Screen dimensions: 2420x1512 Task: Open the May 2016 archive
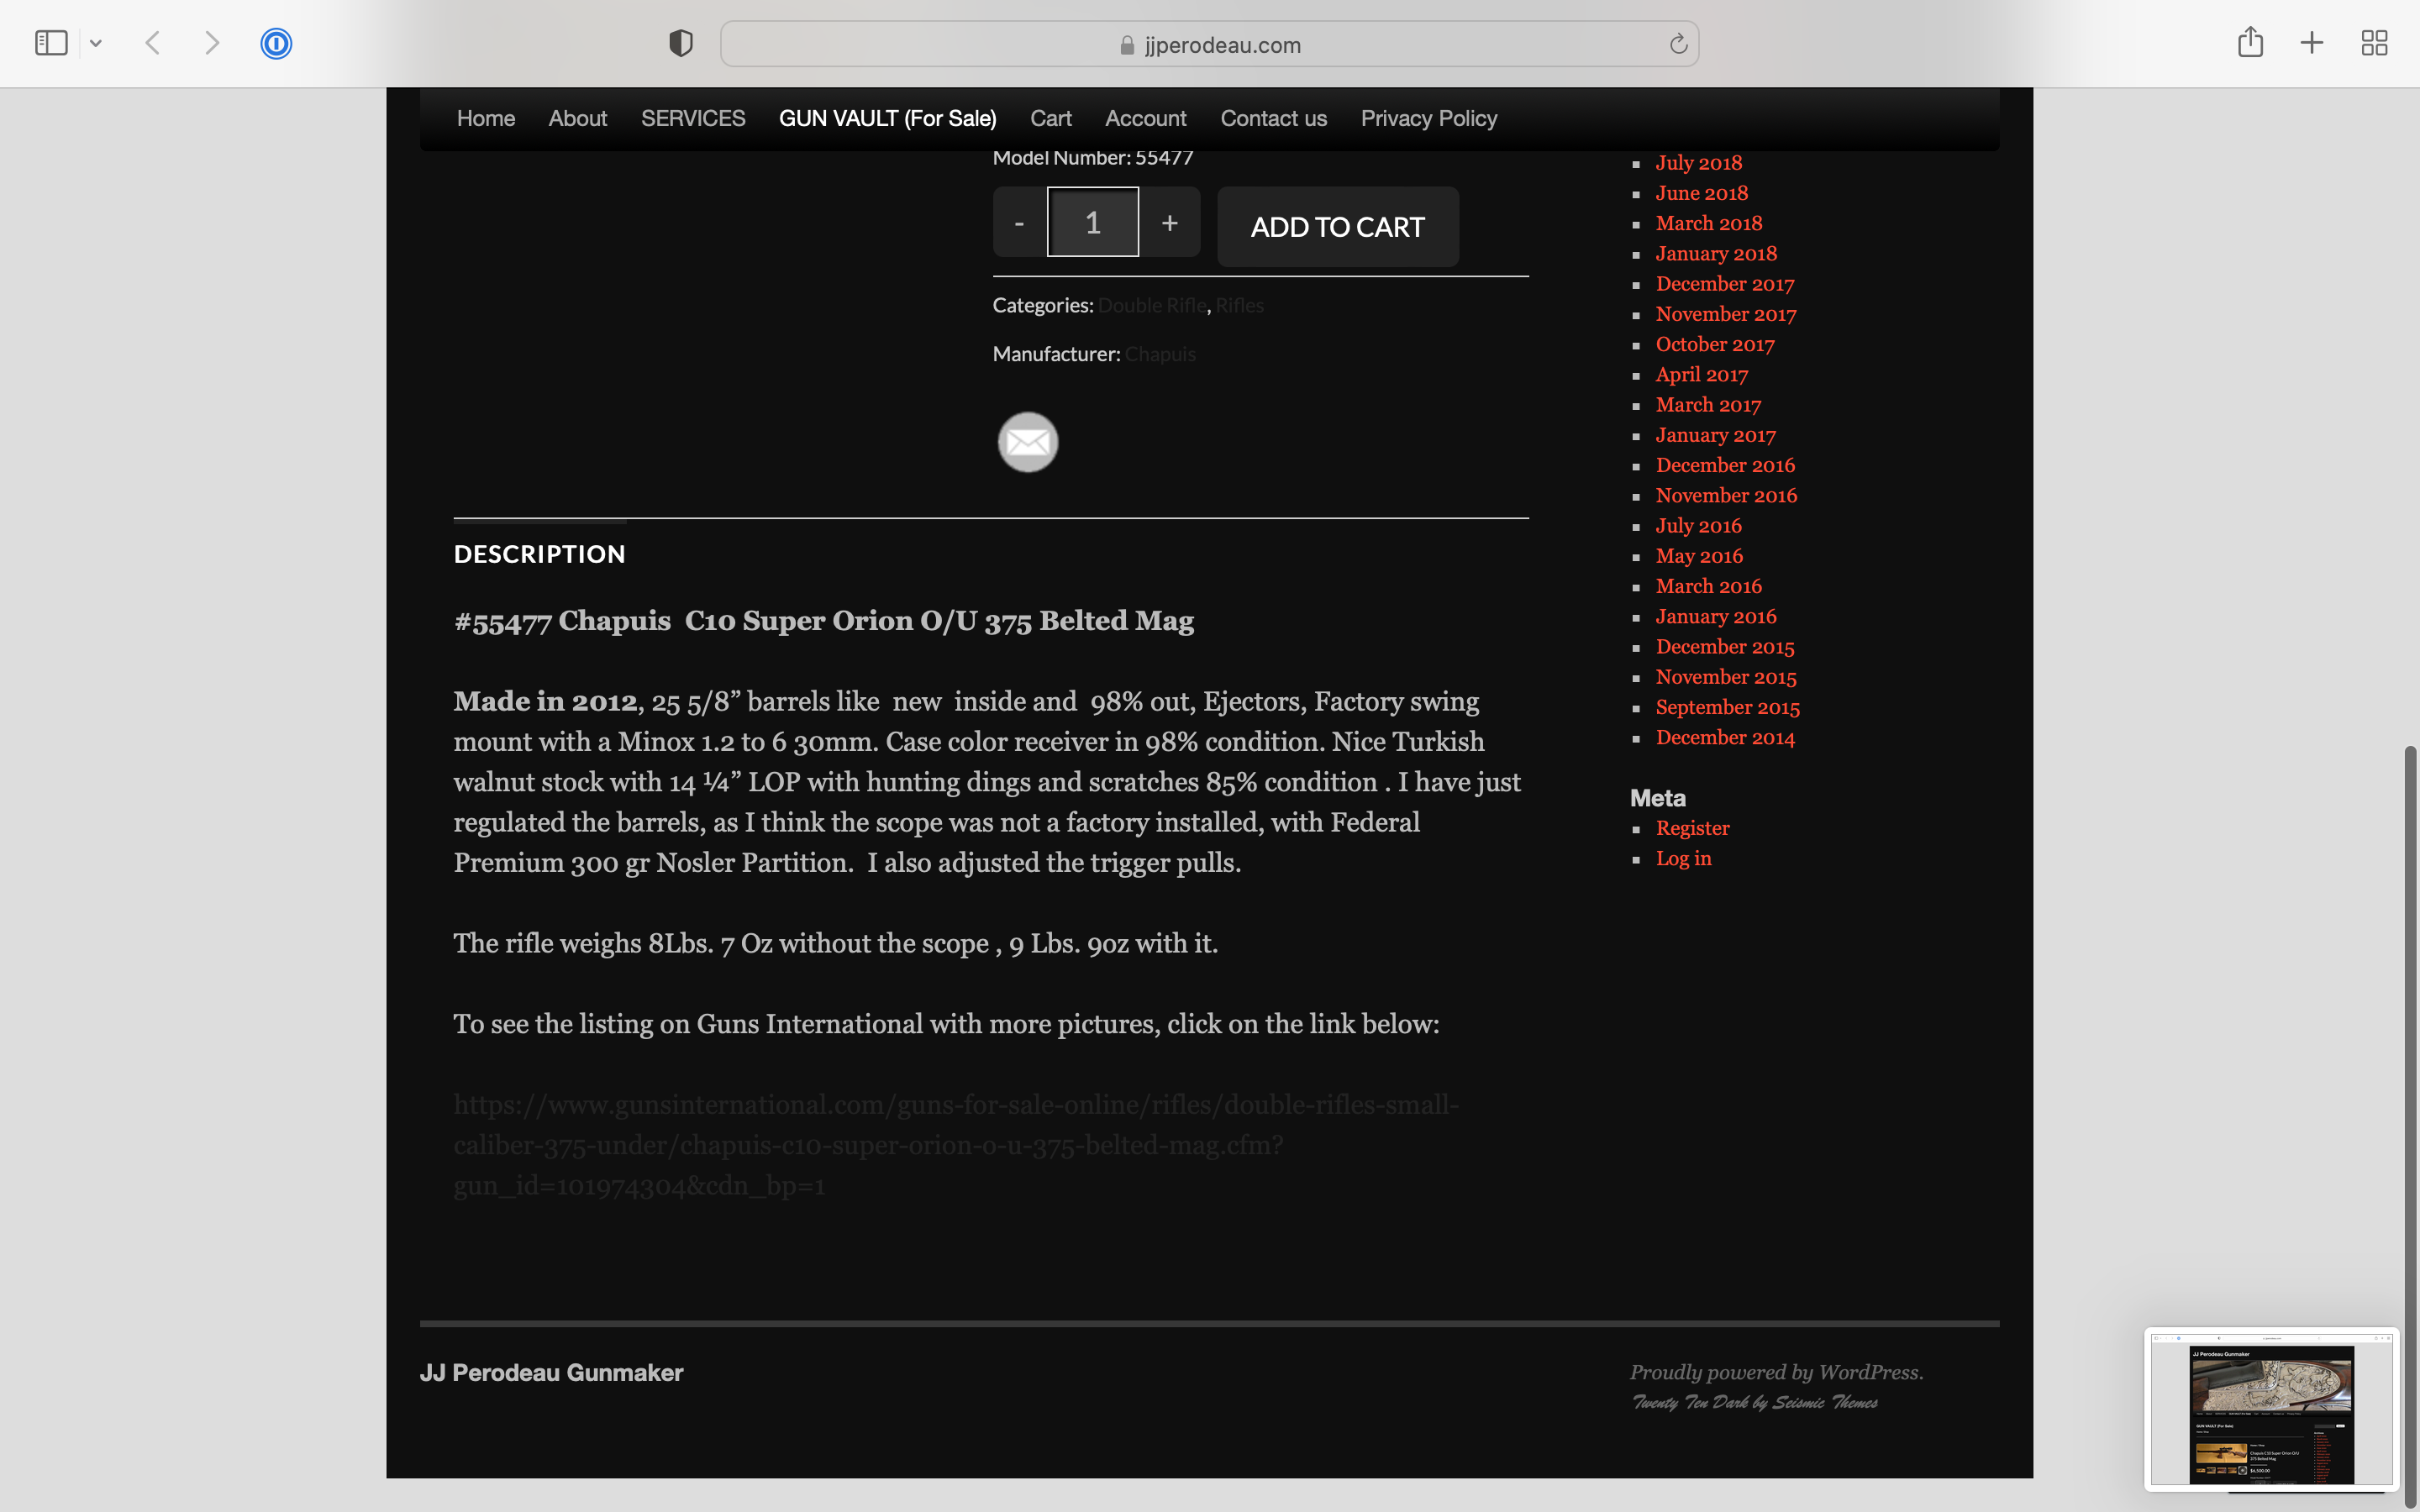pos(1699,556)
